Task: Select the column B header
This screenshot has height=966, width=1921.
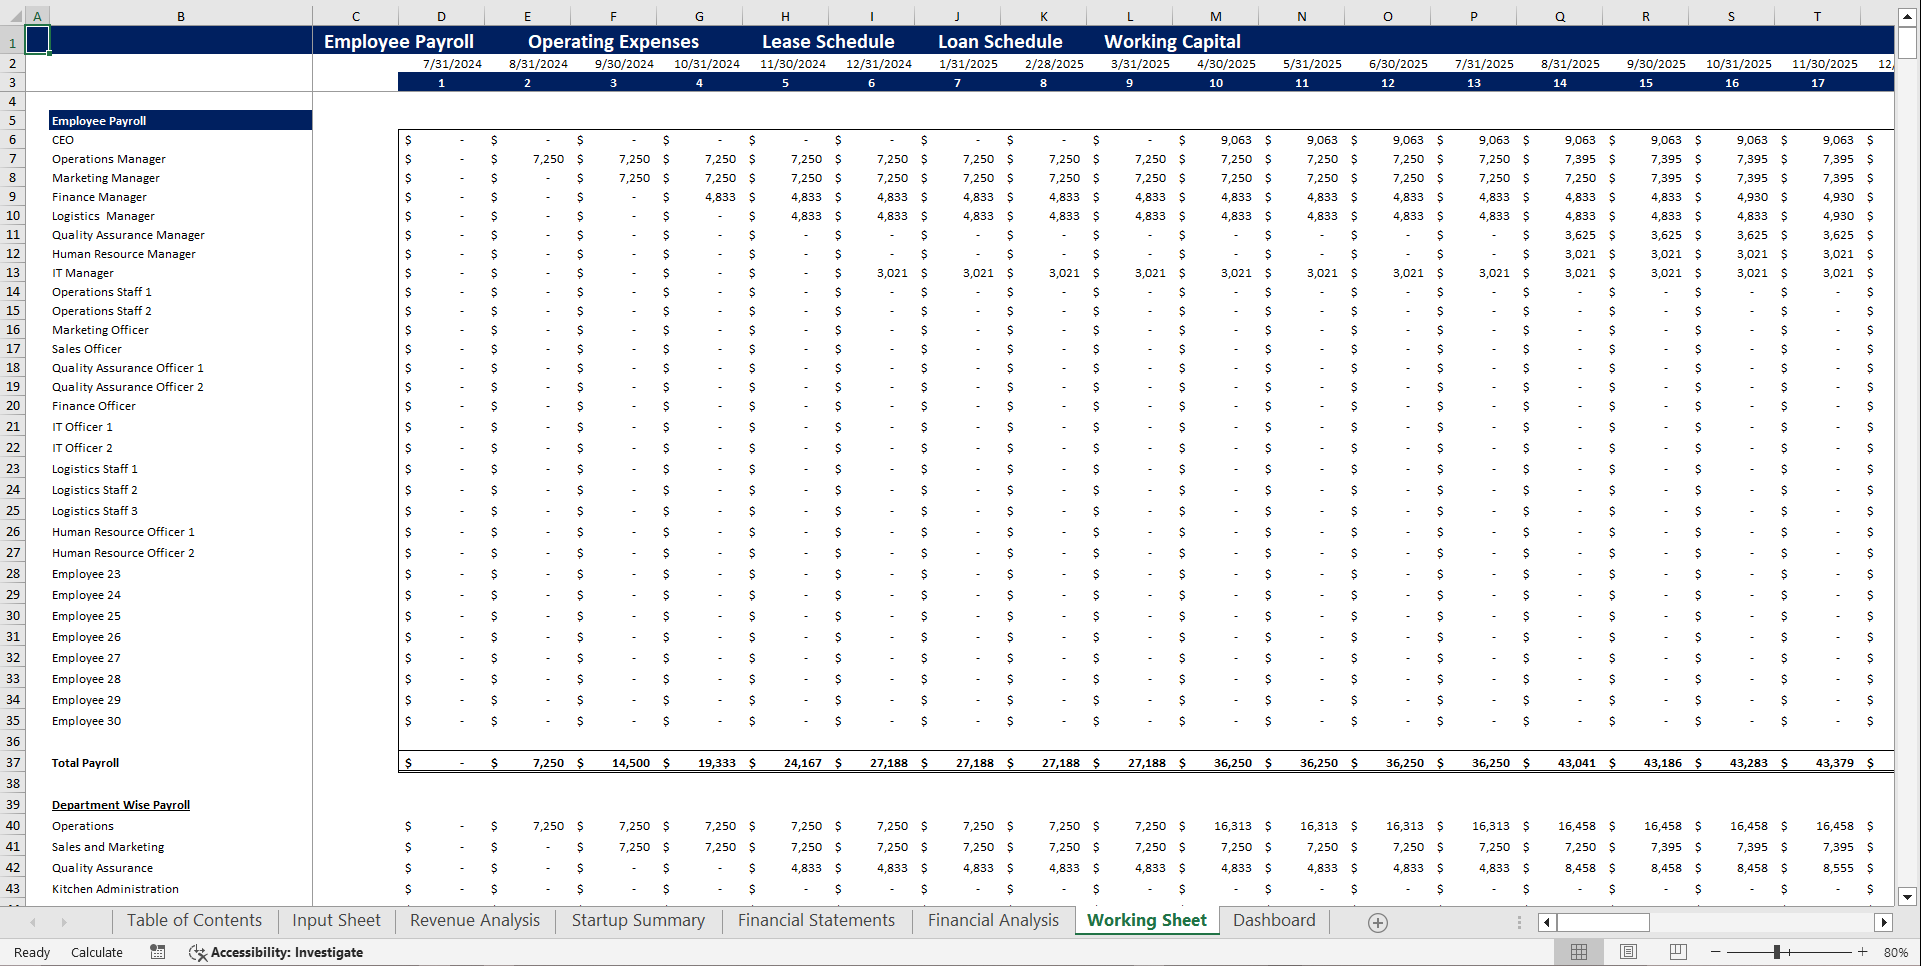Action: click(181, 16)
